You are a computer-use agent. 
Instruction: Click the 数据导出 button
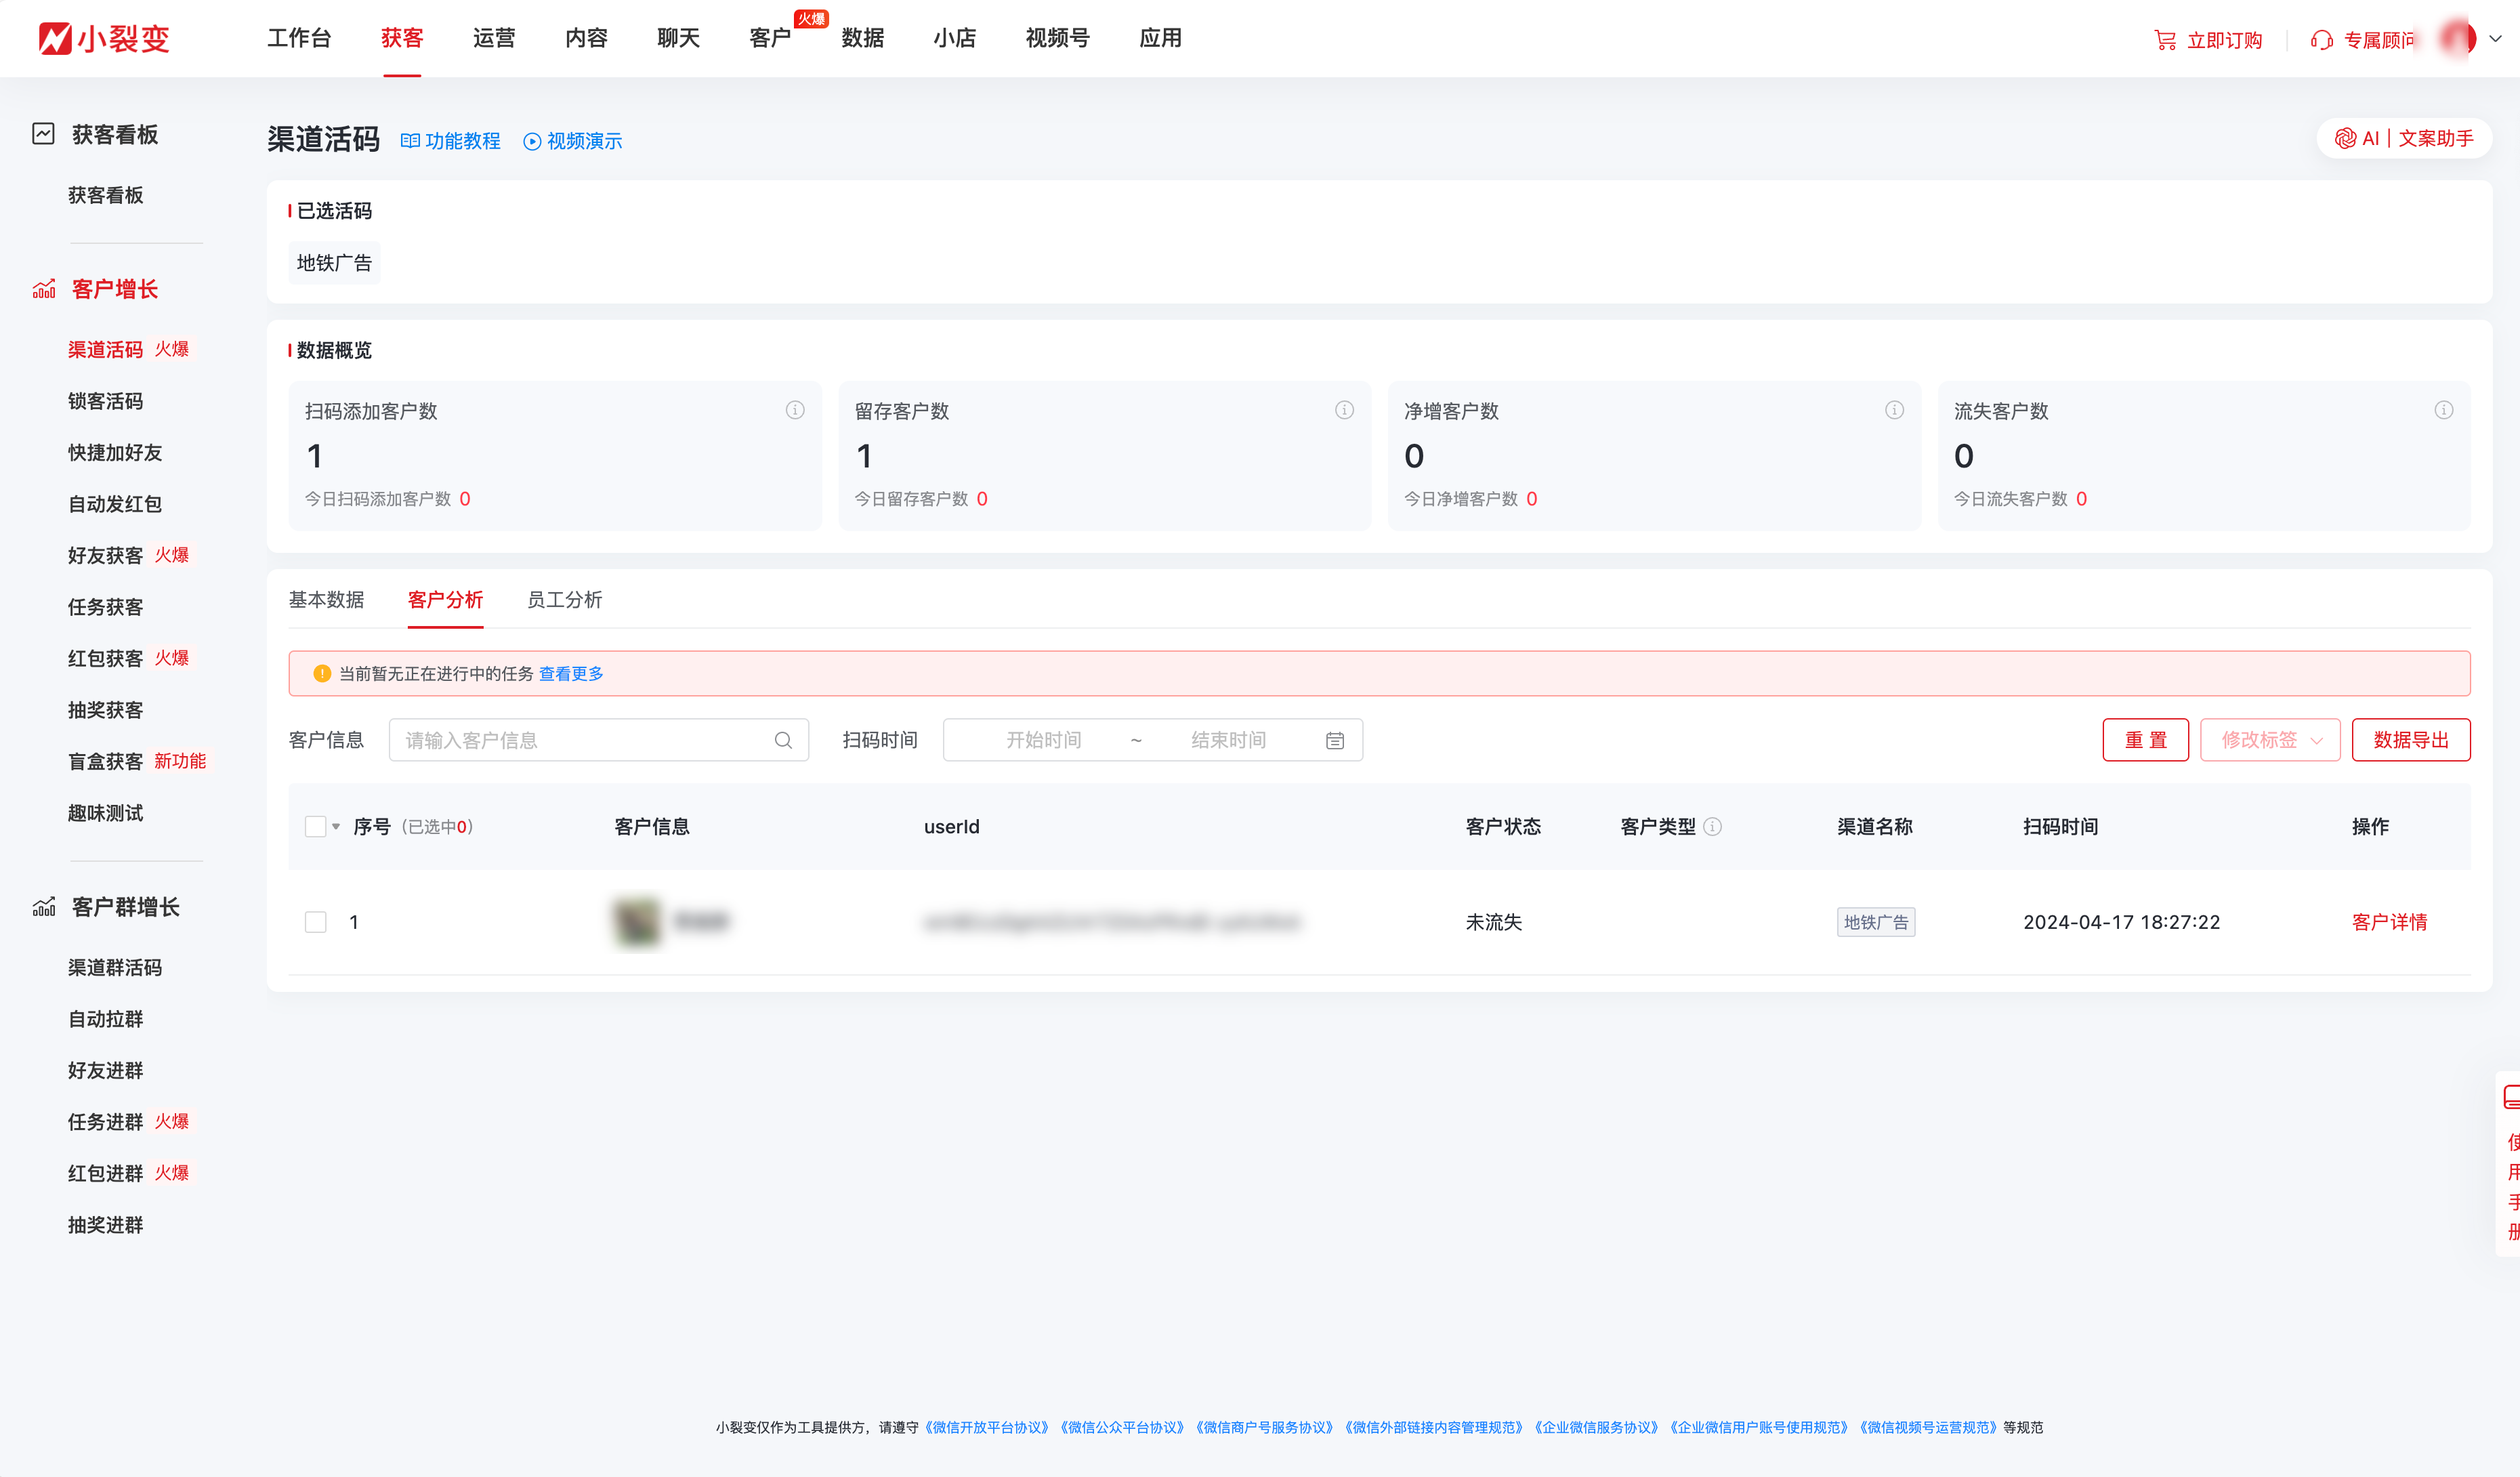2411,740
